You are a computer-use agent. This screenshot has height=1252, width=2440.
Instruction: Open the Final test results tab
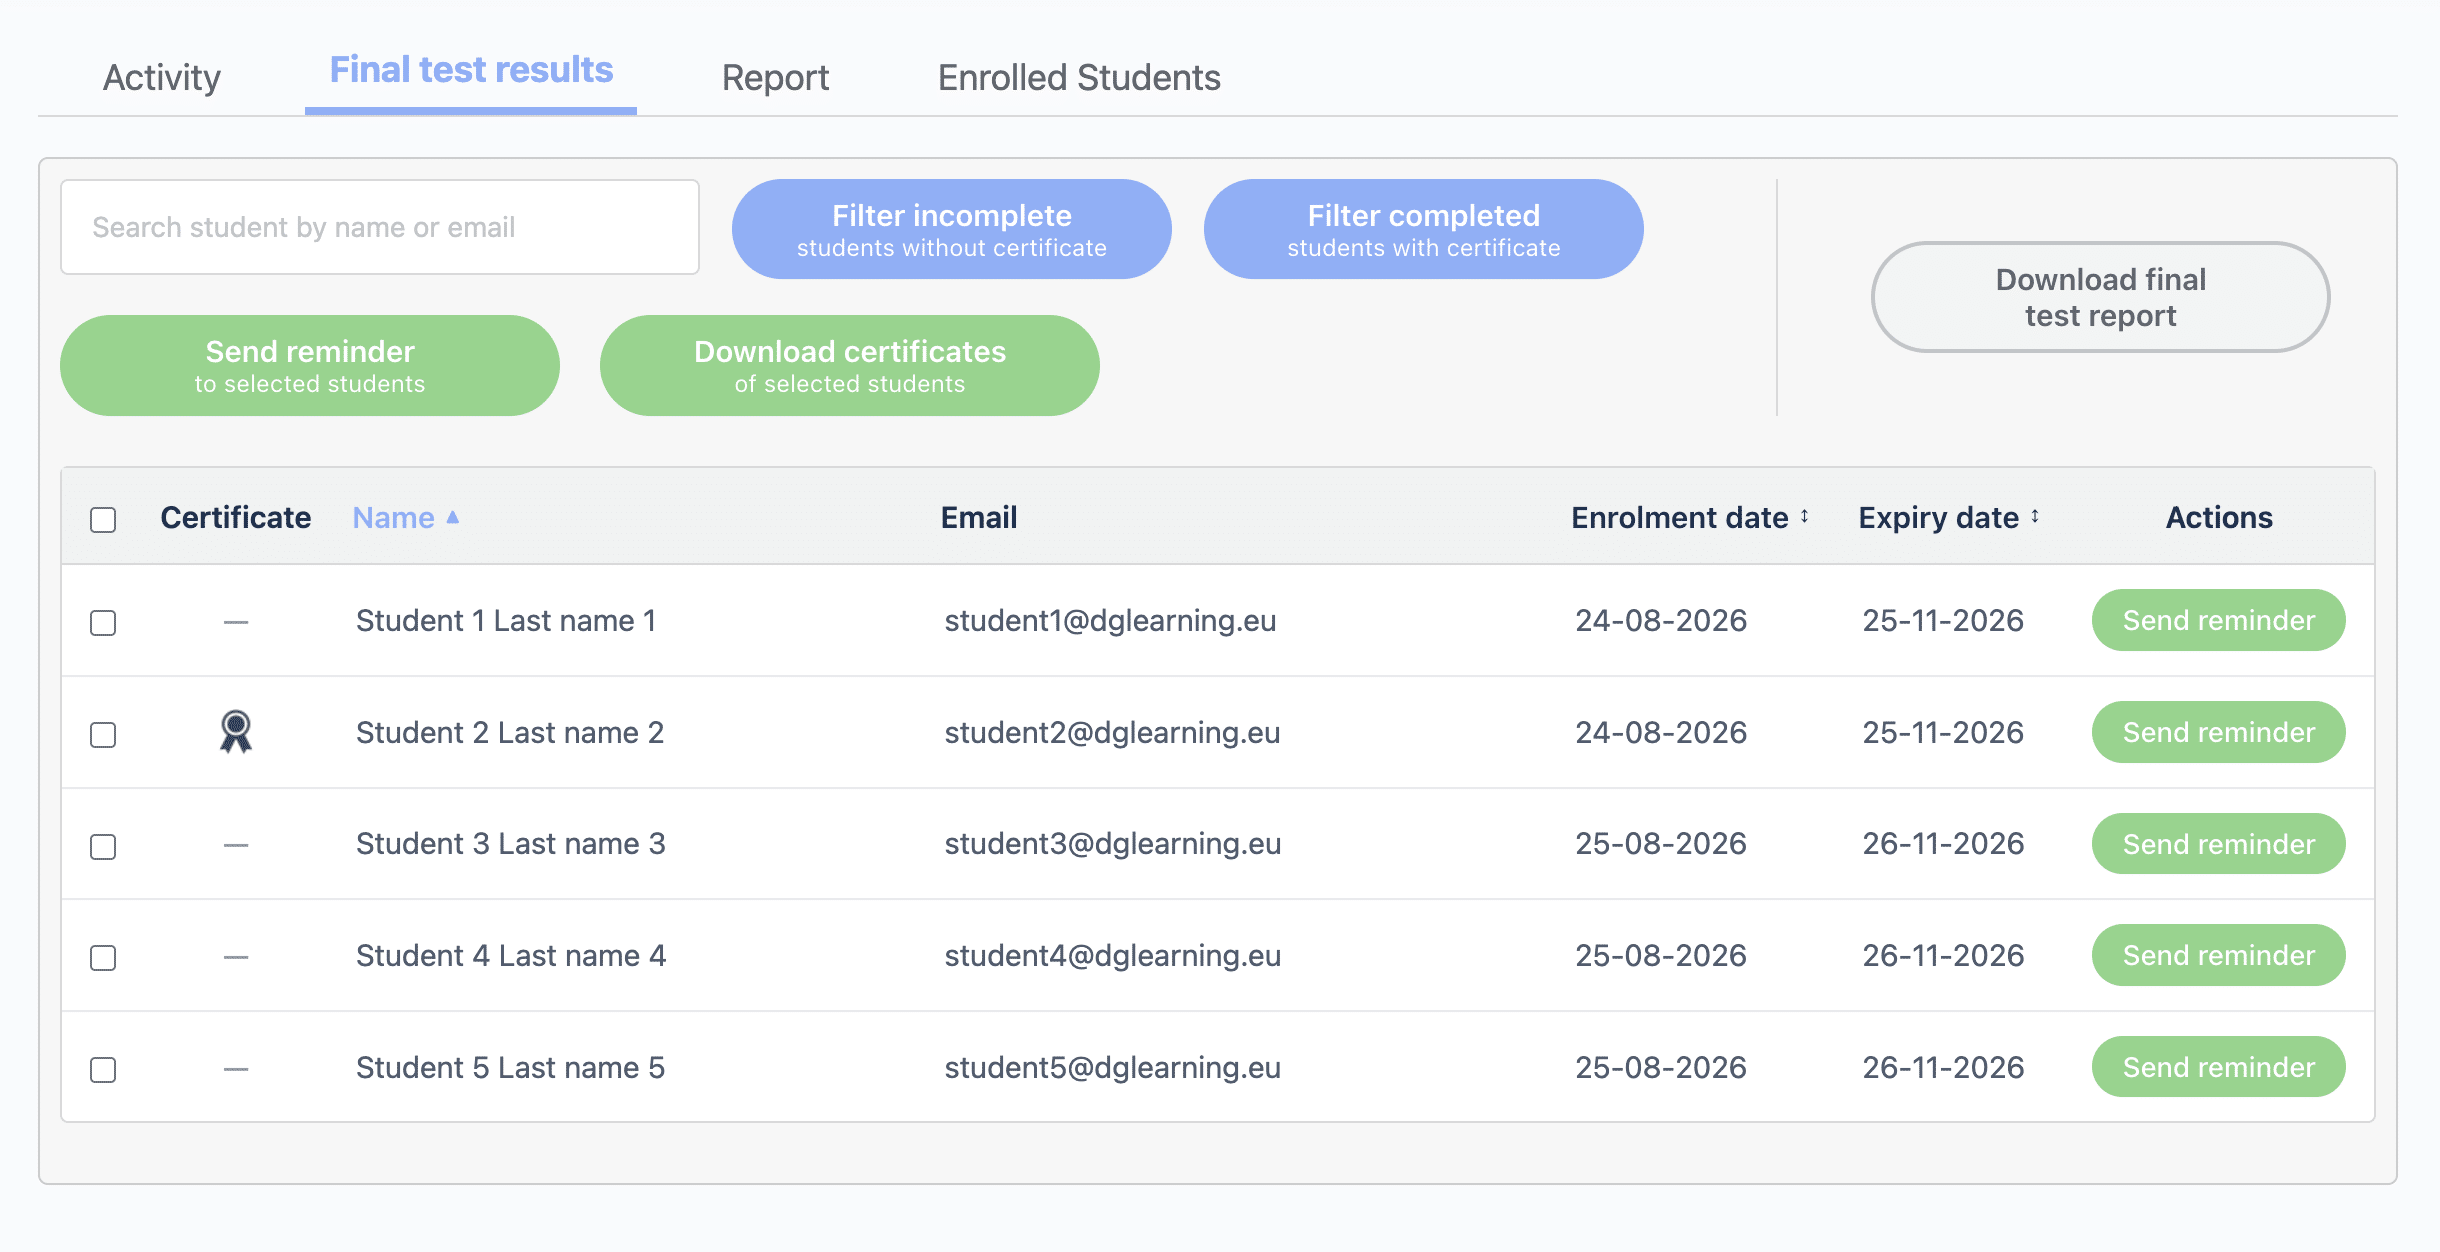[471, 70]
